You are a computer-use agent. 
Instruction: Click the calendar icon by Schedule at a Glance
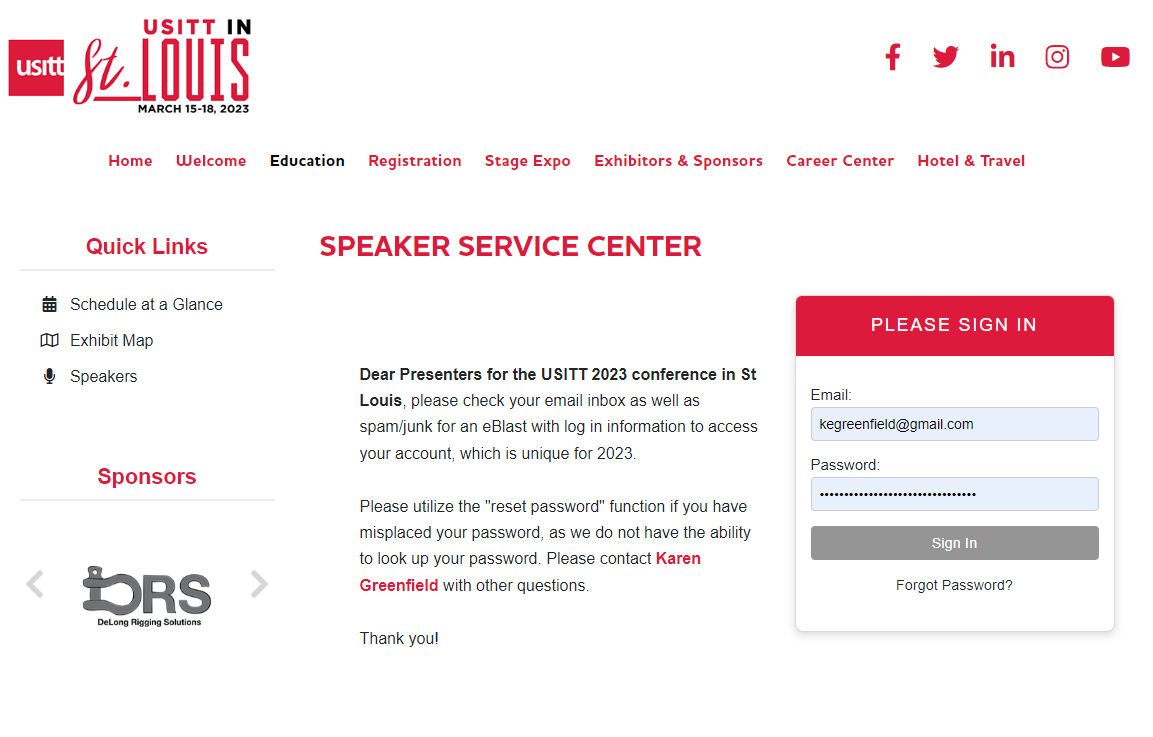pos(49,304)
